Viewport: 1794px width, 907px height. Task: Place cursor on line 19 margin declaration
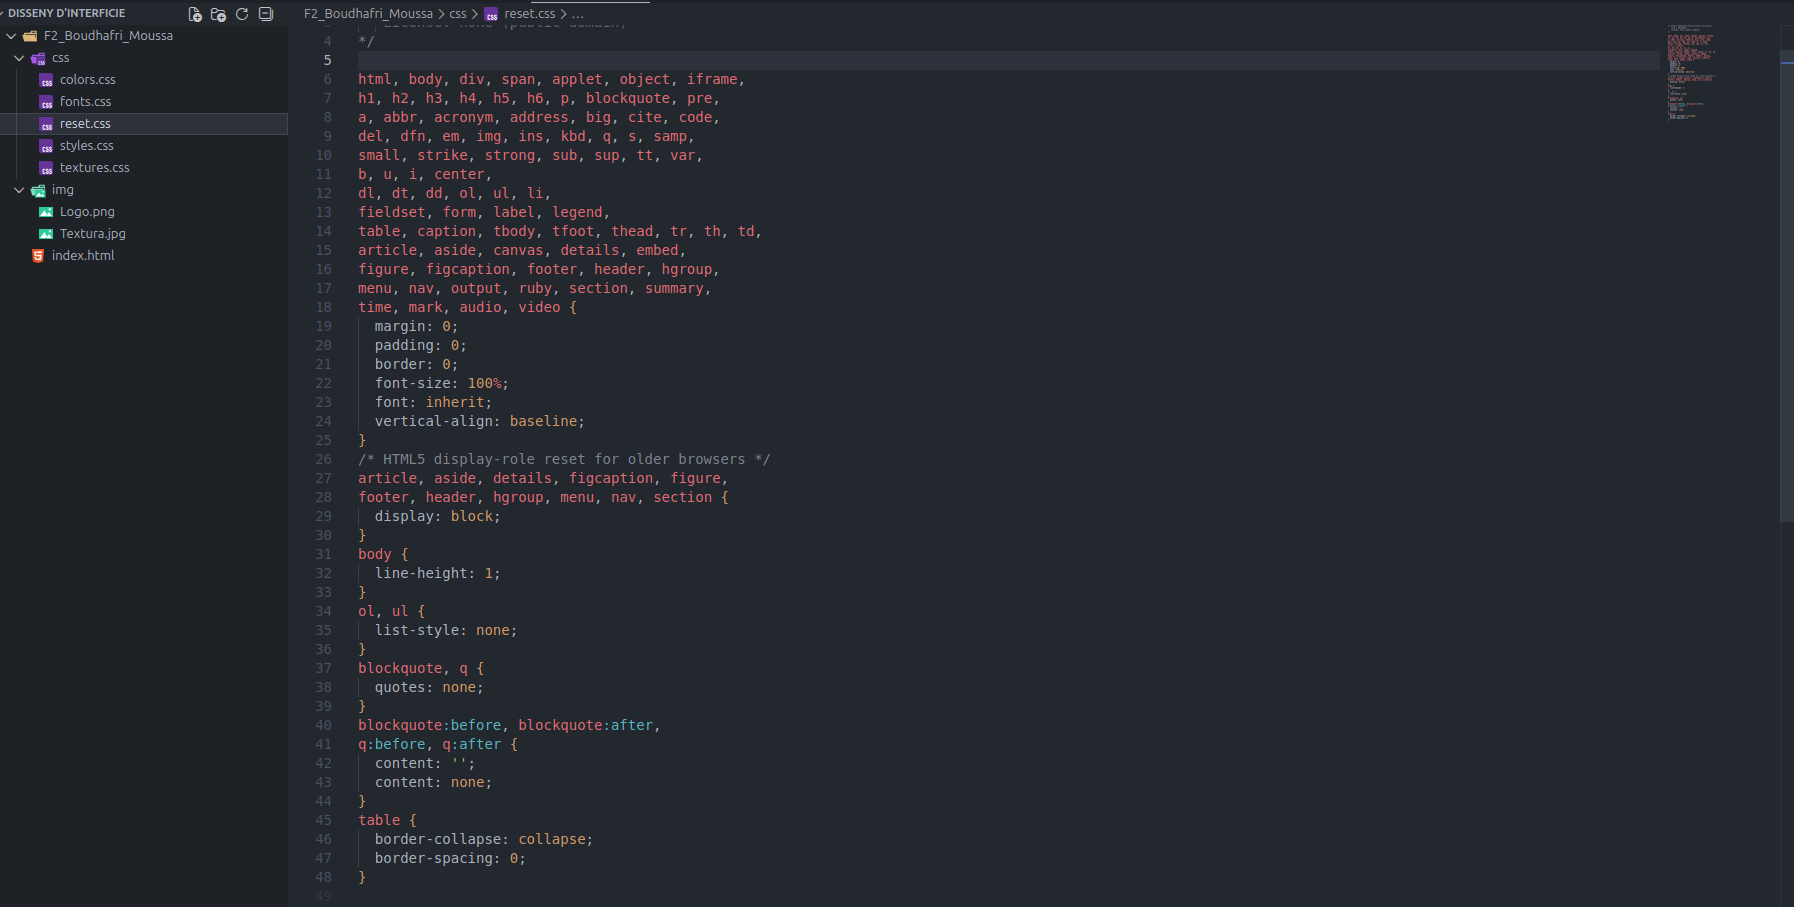tap(415, 327)
